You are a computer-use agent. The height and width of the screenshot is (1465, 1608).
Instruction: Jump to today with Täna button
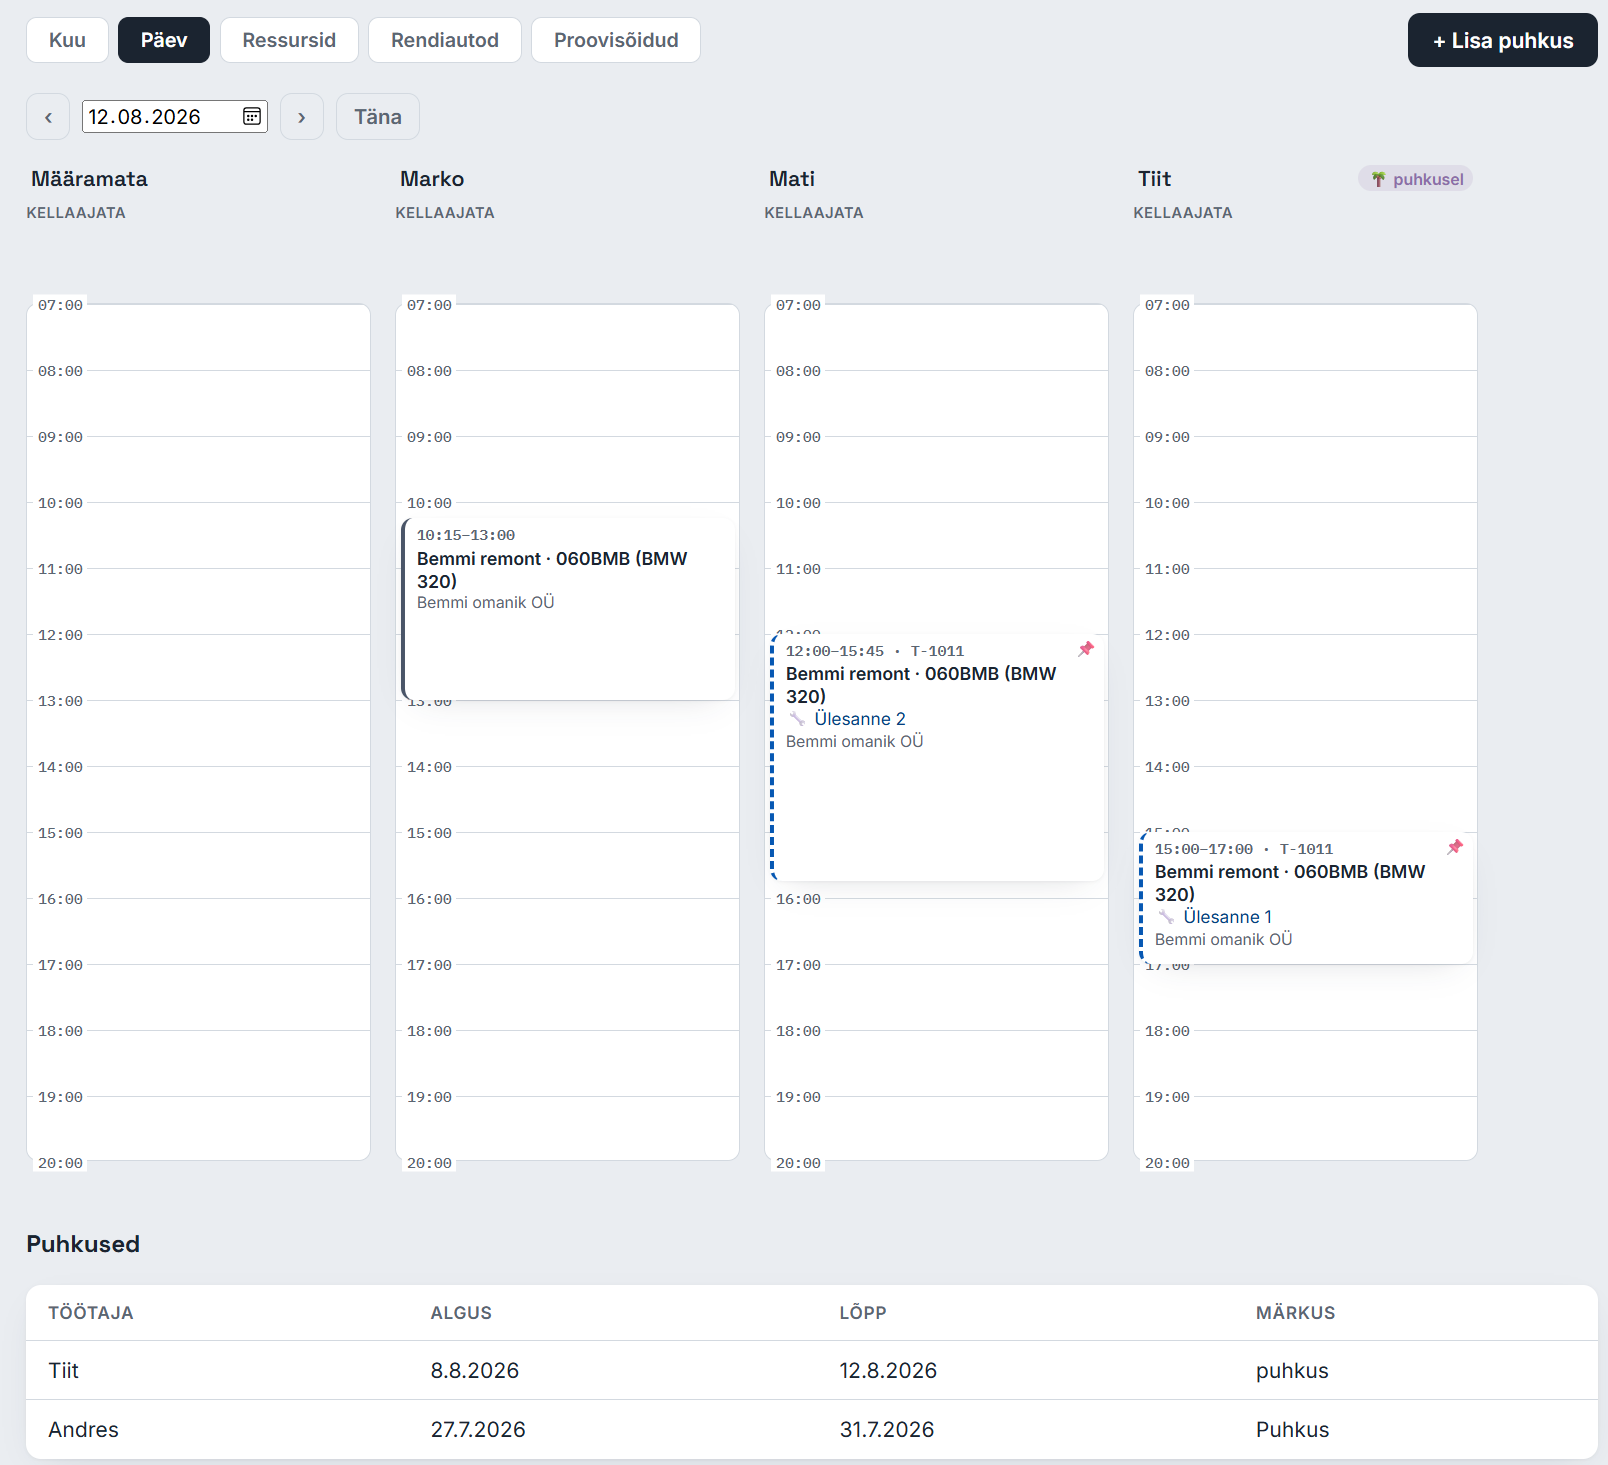click(x=378, y=117)
